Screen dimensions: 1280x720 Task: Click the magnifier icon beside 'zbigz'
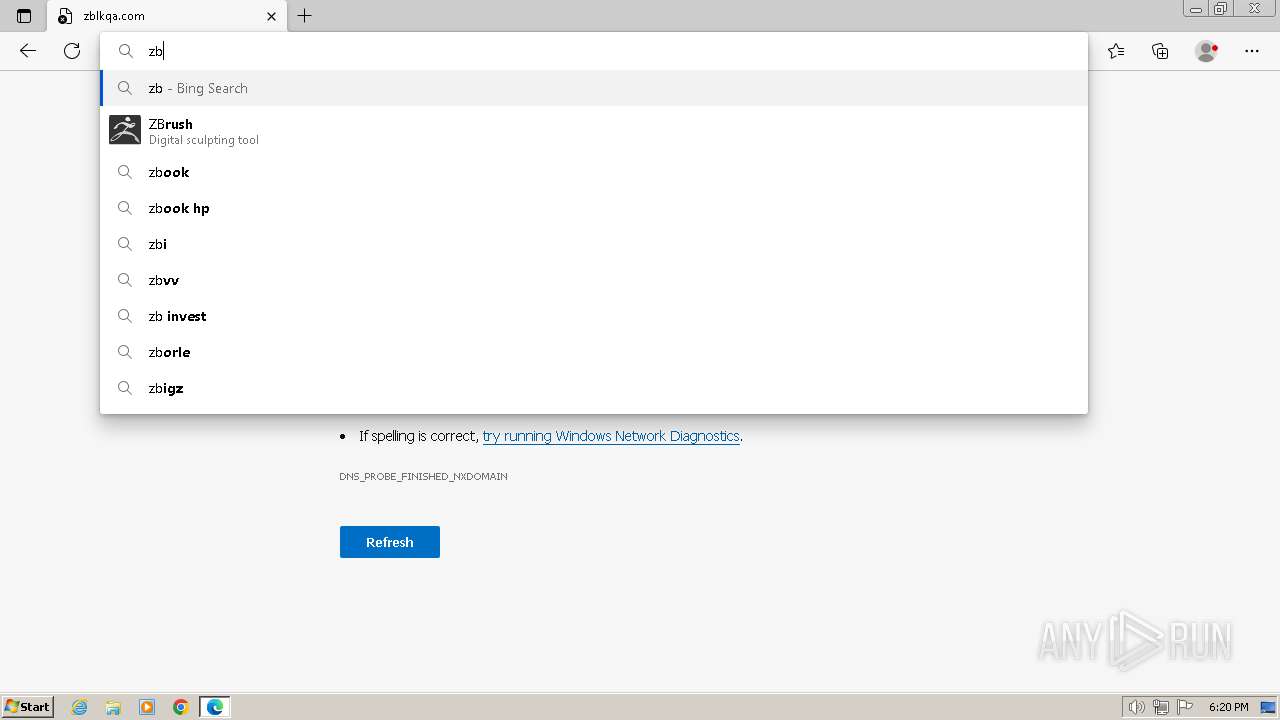point(125,388)
